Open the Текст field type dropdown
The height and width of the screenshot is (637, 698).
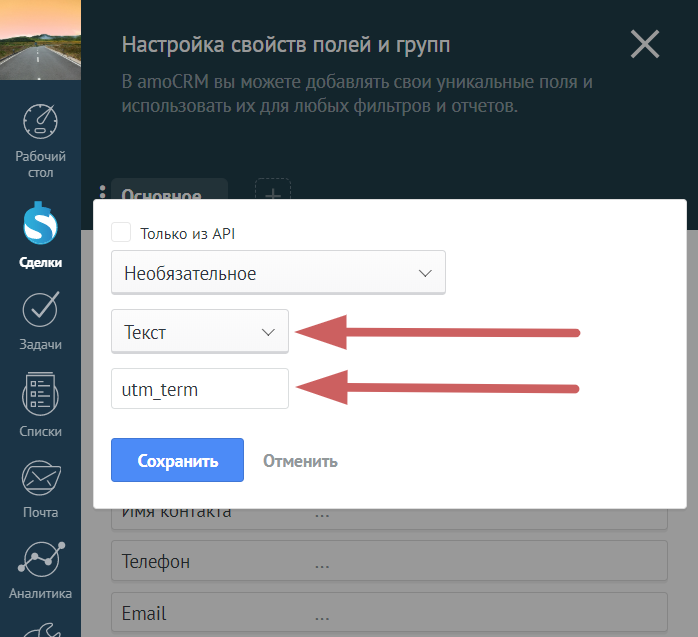pos(199,332)
